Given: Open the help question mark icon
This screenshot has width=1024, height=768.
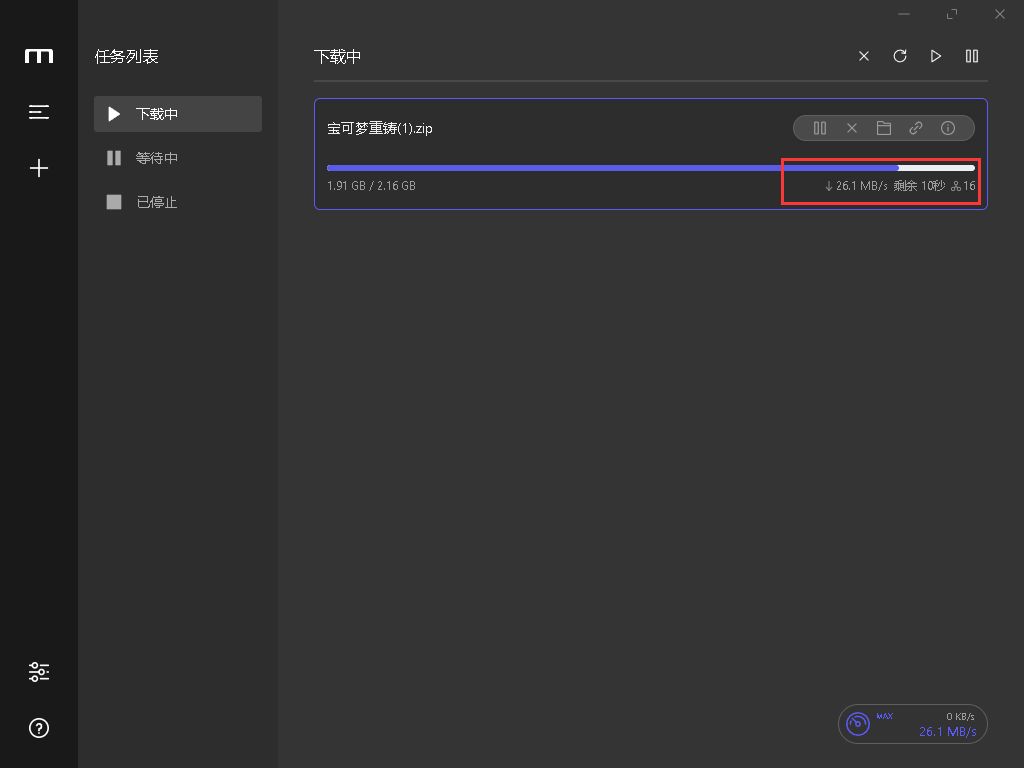Looking at the screenshot, I should (39, 728).
